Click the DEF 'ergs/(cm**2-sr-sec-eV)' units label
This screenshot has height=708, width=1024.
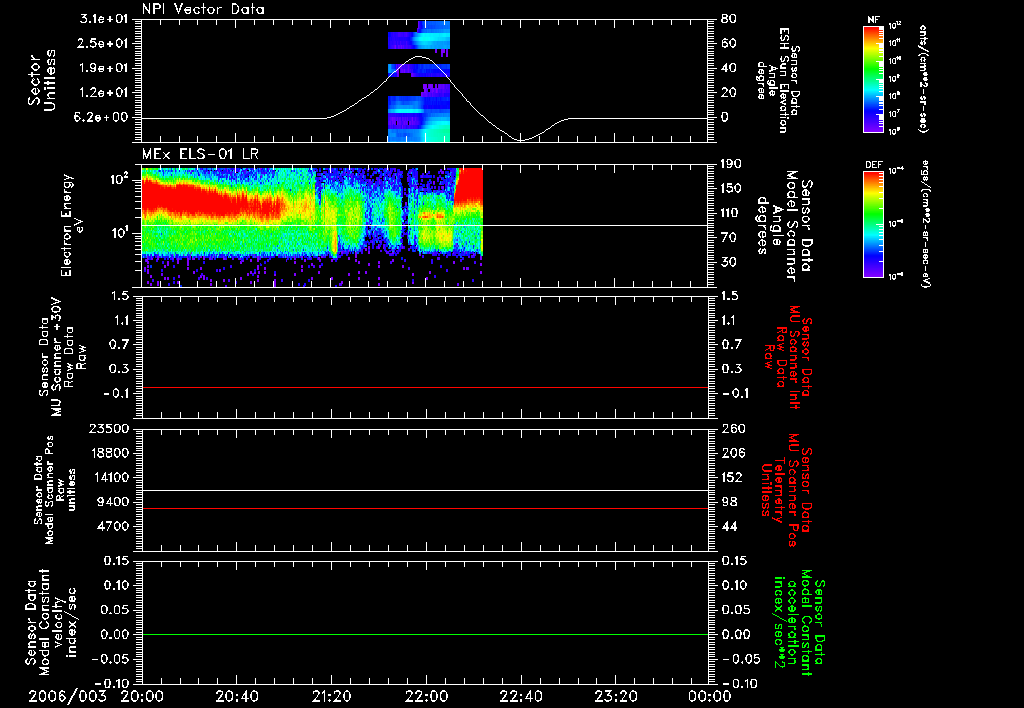tap(924, 224)
